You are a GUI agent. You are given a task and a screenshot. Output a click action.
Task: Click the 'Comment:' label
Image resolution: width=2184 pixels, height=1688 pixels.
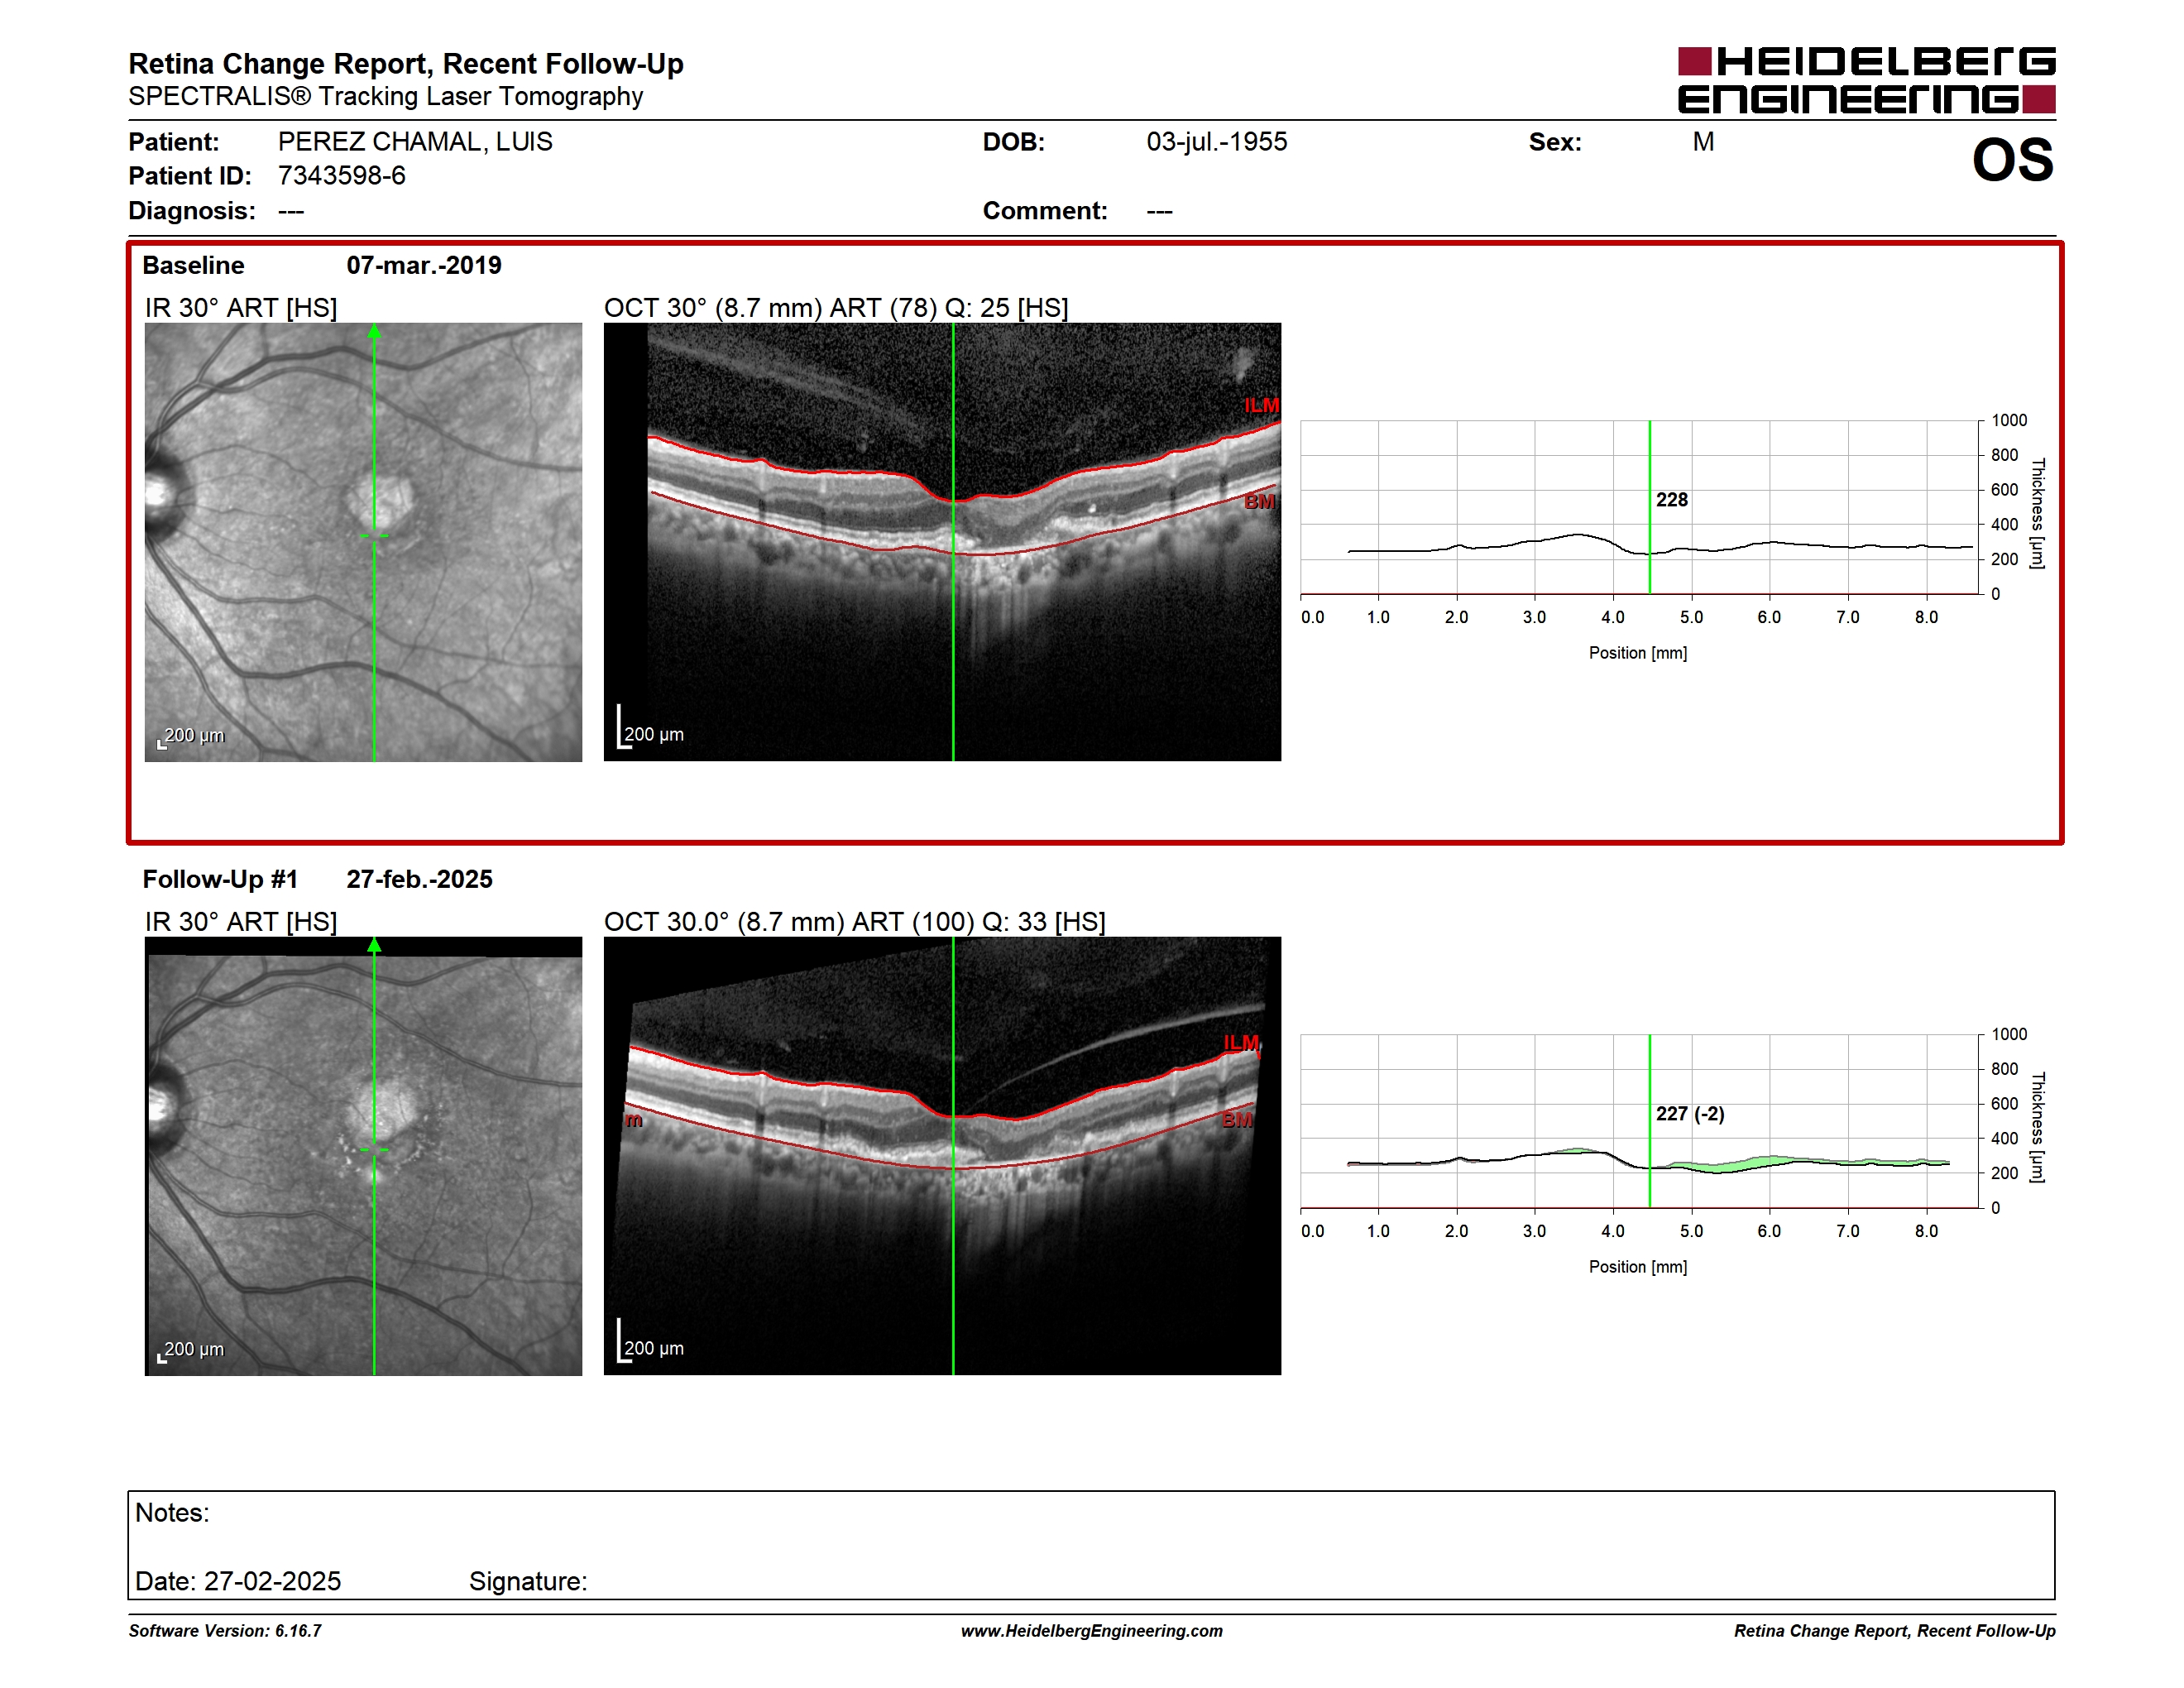(x=1045, y=210)
